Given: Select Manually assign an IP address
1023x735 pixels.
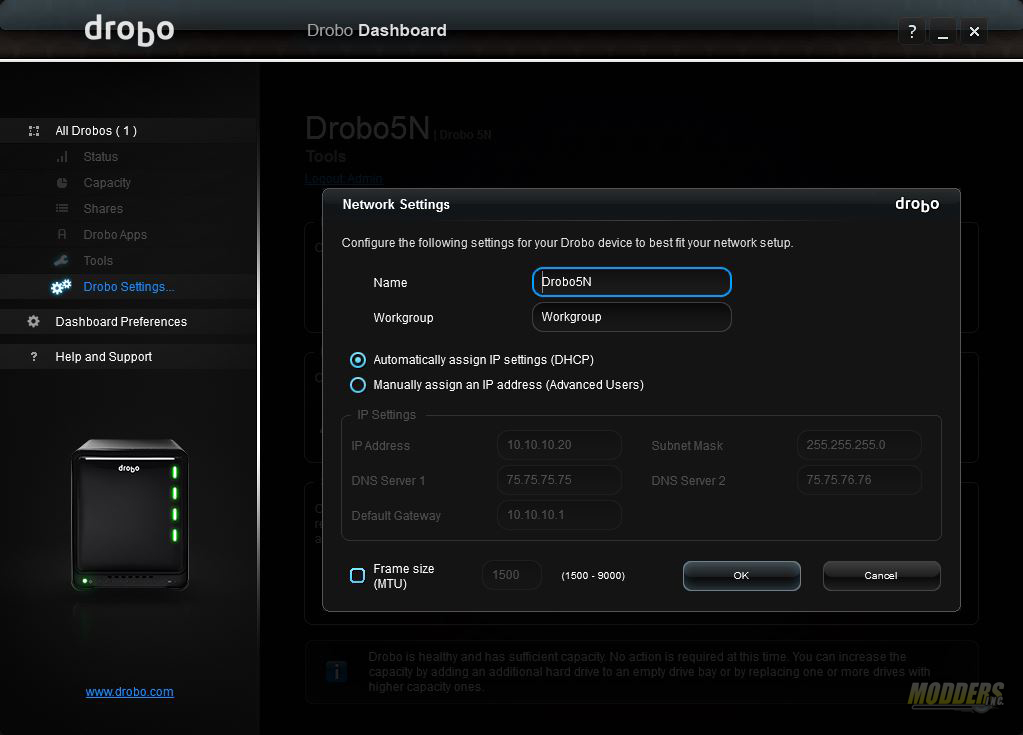Looking at the screenshot, I should click(x=358, y=385).
